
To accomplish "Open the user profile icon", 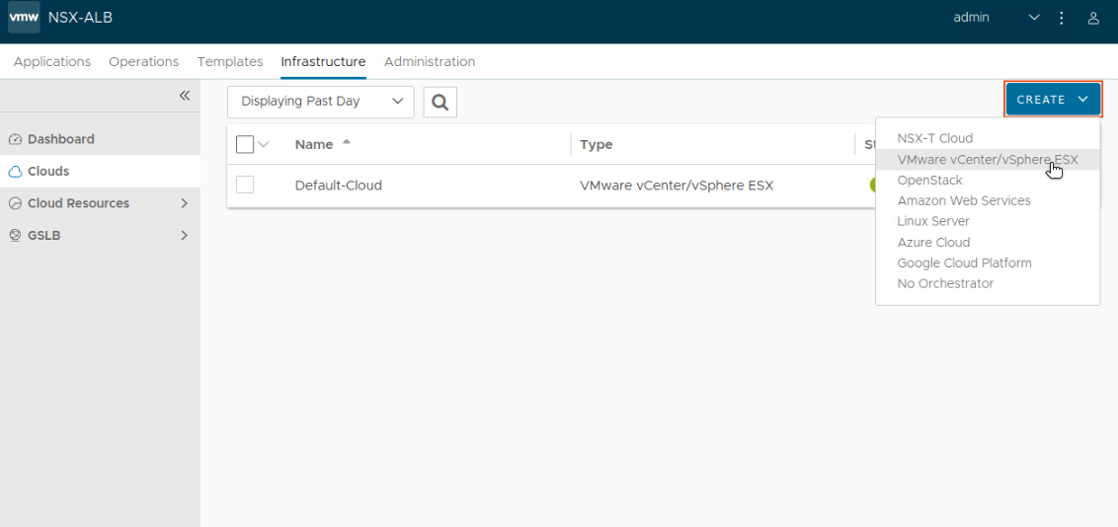I will (x=1093, y=19).
